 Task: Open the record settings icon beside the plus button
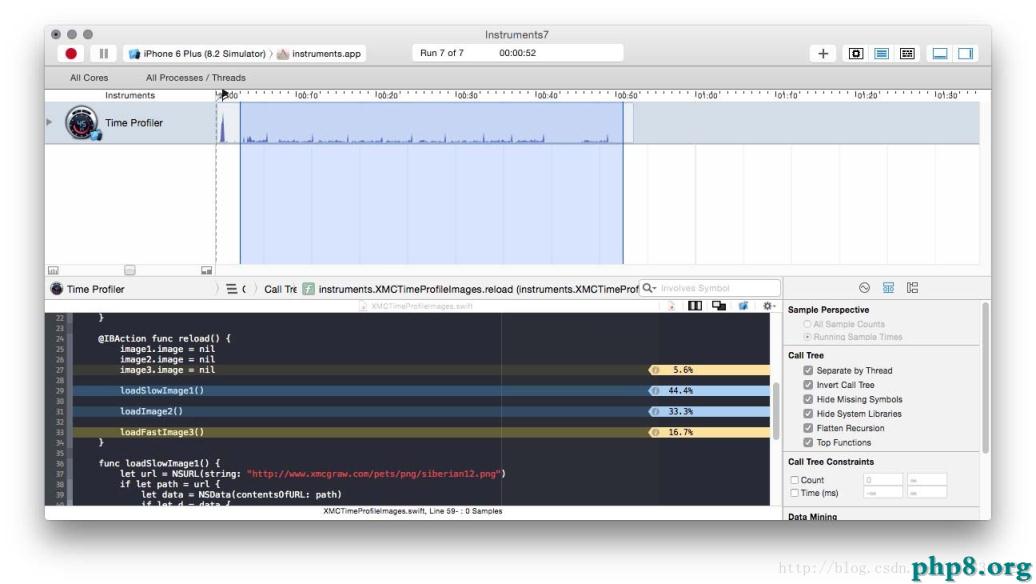click(x=856, y=53)
